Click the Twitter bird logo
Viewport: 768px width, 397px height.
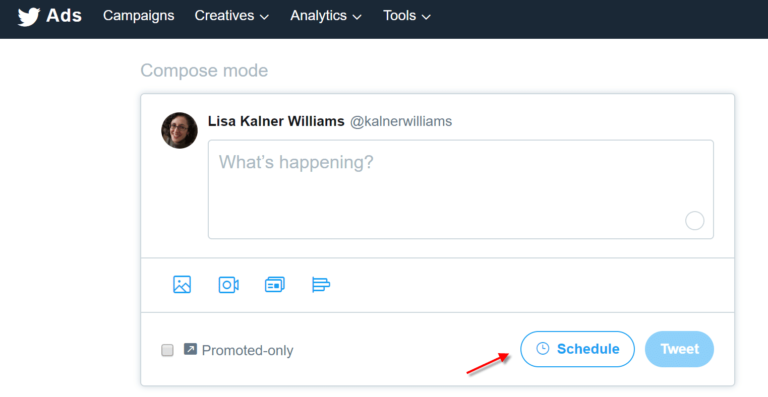pos(29,17)
